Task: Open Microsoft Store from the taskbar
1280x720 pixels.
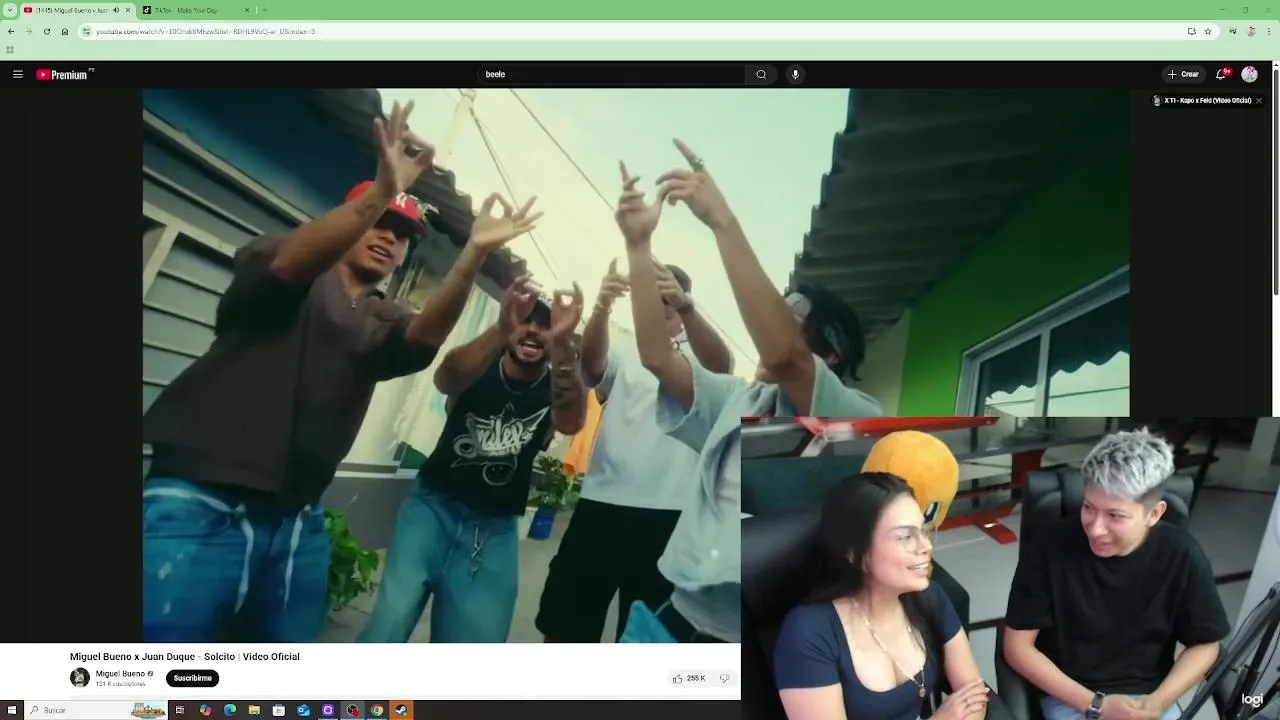Action: coord(279,710)
